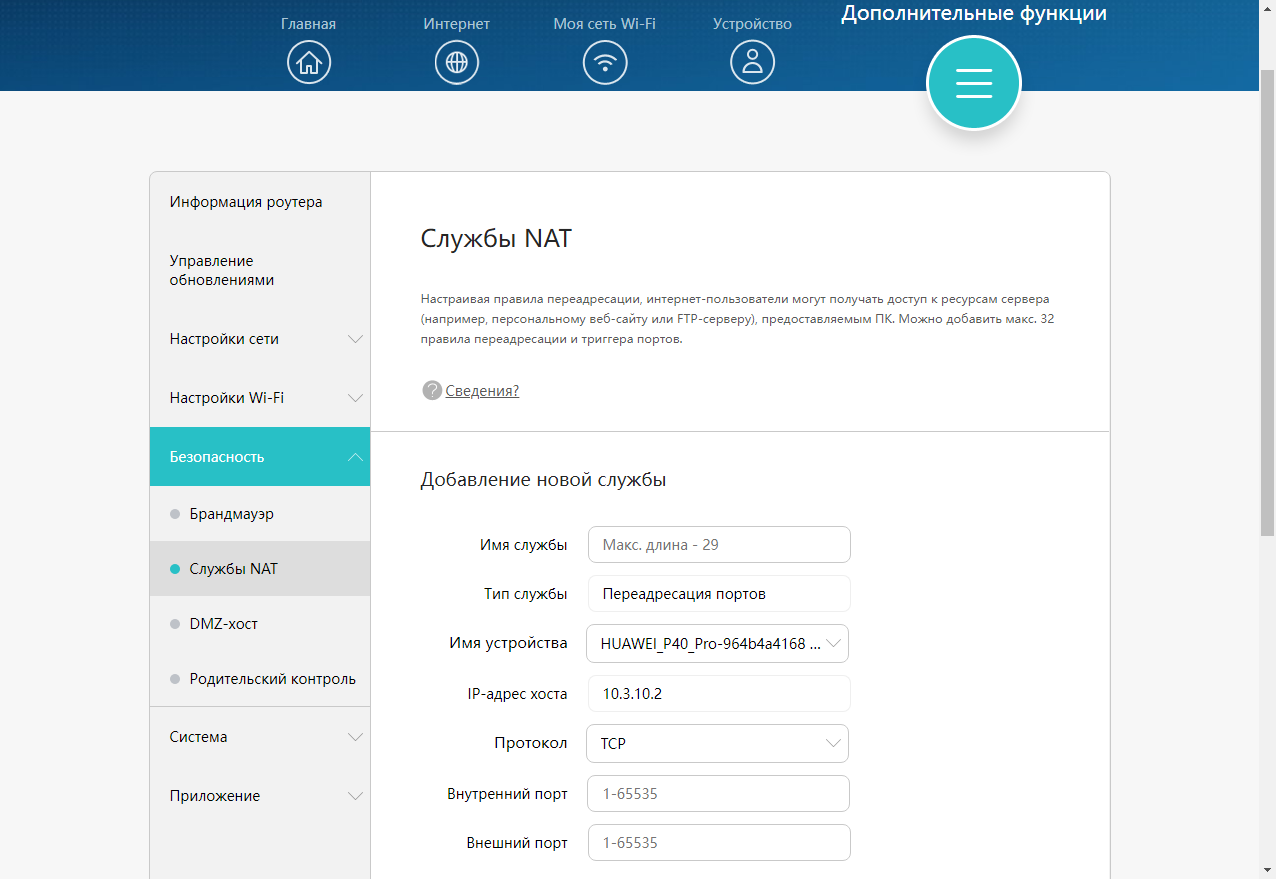This screenshot has width=1276, height=879.
Task: Click the Wi-Fi signal icon
Action: pos(604,62)
